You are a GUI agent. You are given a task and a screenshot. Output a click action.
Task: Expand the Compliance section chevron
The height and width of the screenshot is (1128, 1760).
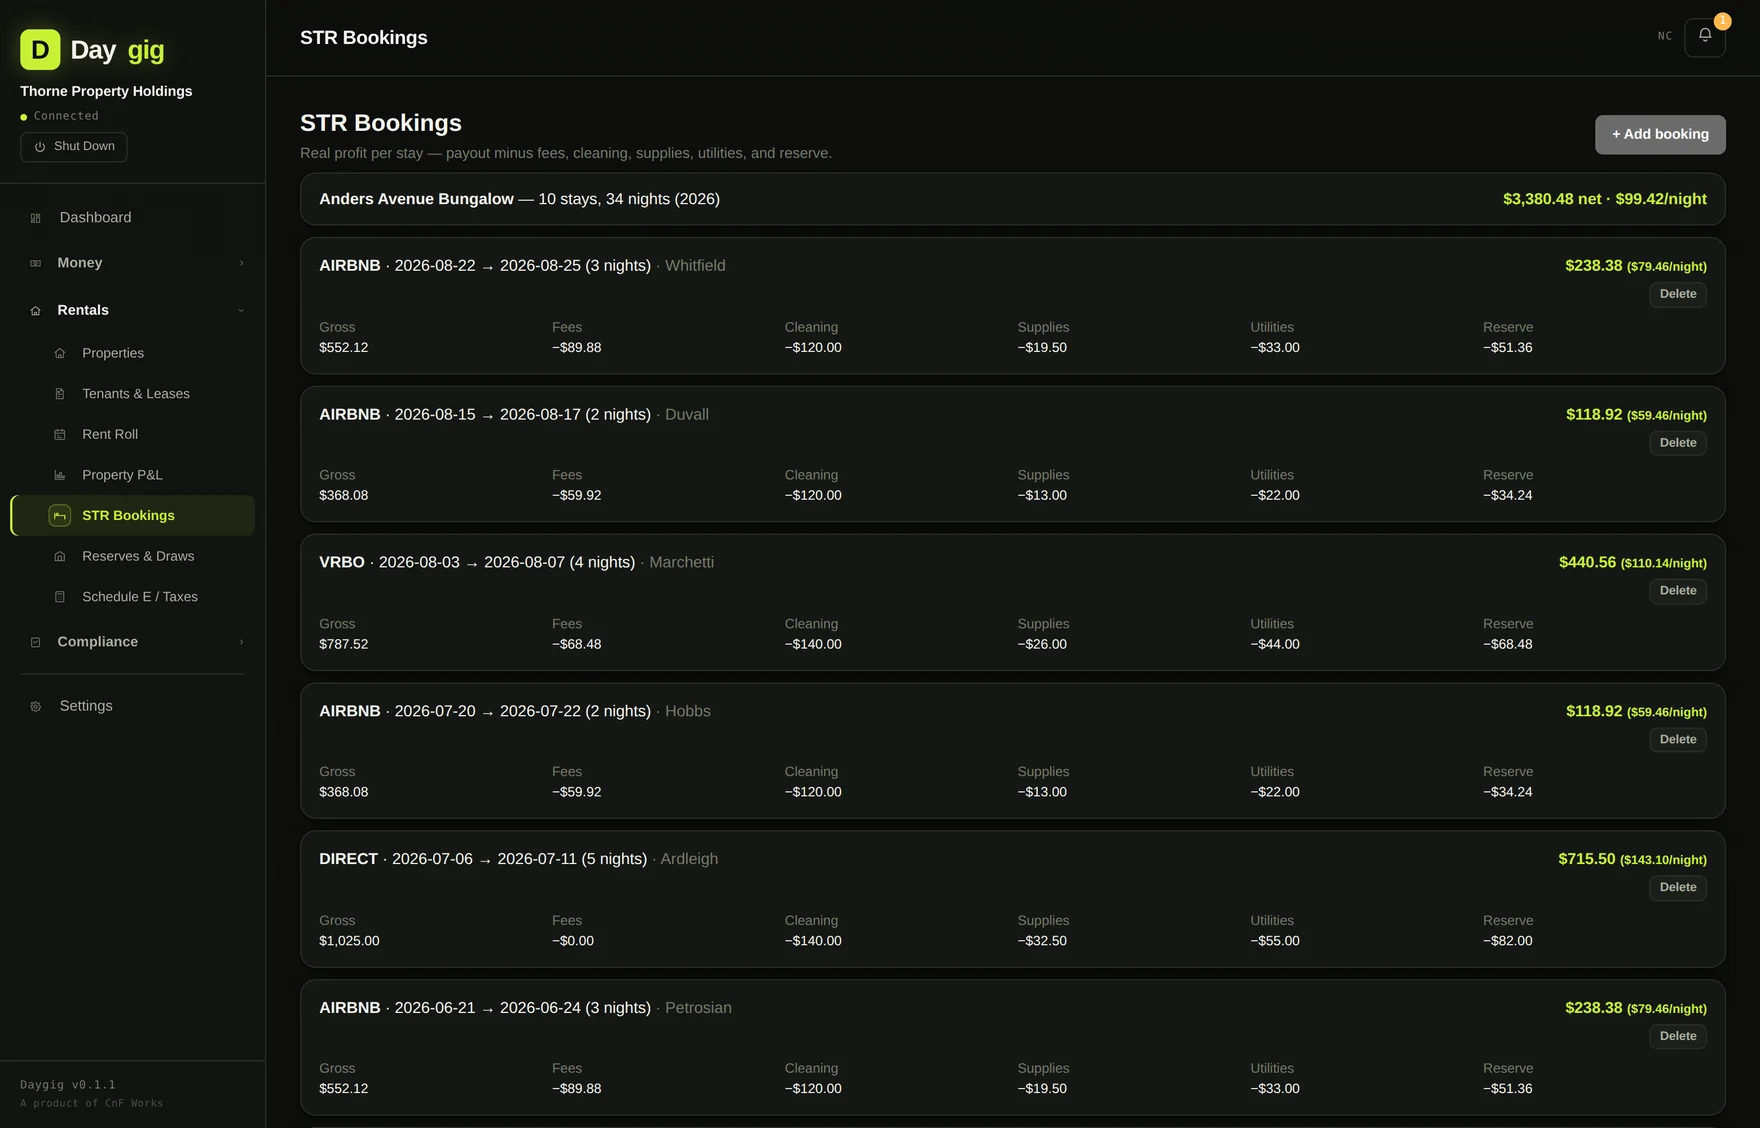(x=241, y=642)
